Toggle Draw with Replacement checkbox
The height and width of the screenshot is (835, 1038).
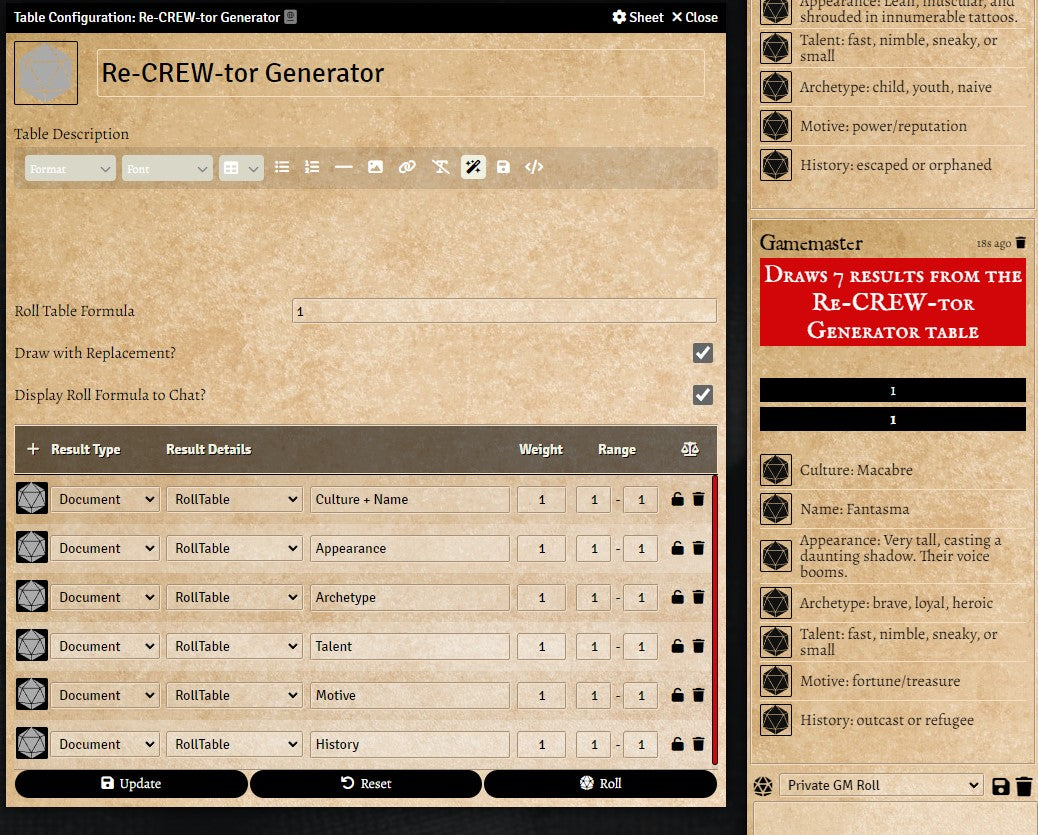(703, 353)
